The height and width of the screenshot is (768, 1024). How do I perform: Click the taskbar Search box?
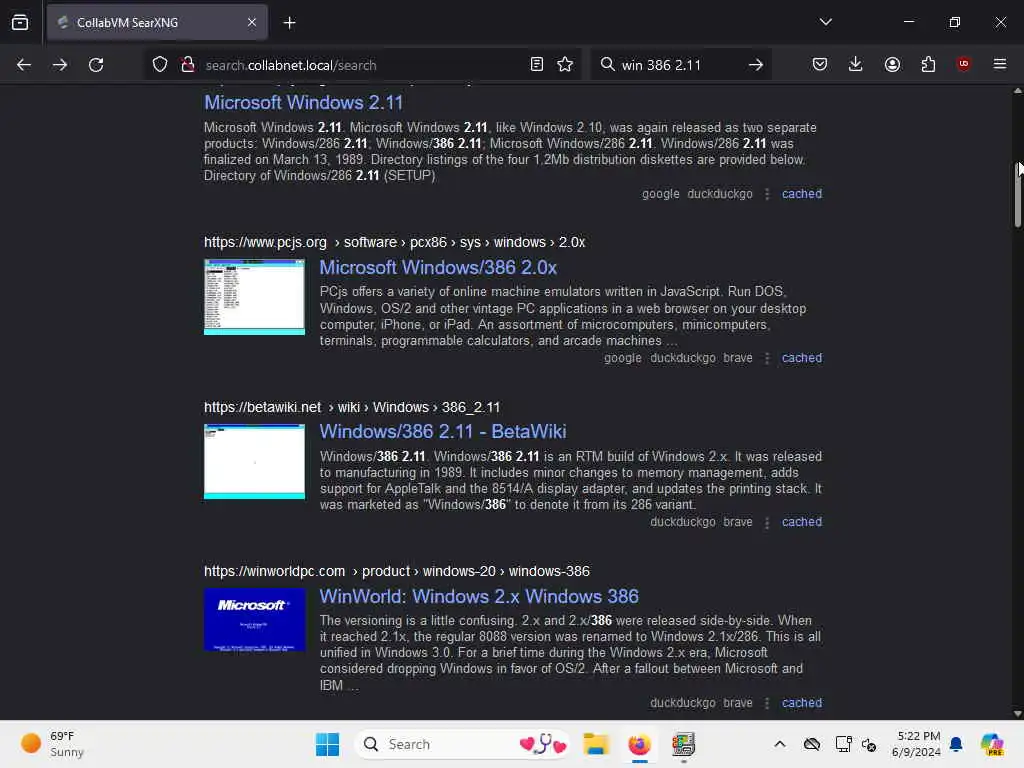[x=462, y=744]
